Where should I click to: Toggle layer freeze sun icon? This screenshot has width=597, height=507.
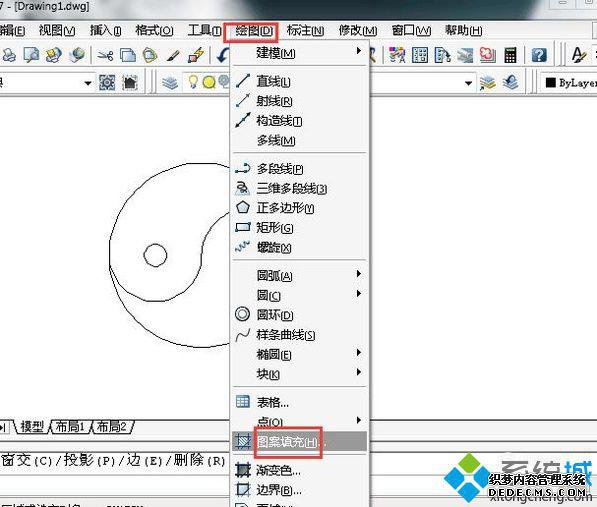click(209, 82)
